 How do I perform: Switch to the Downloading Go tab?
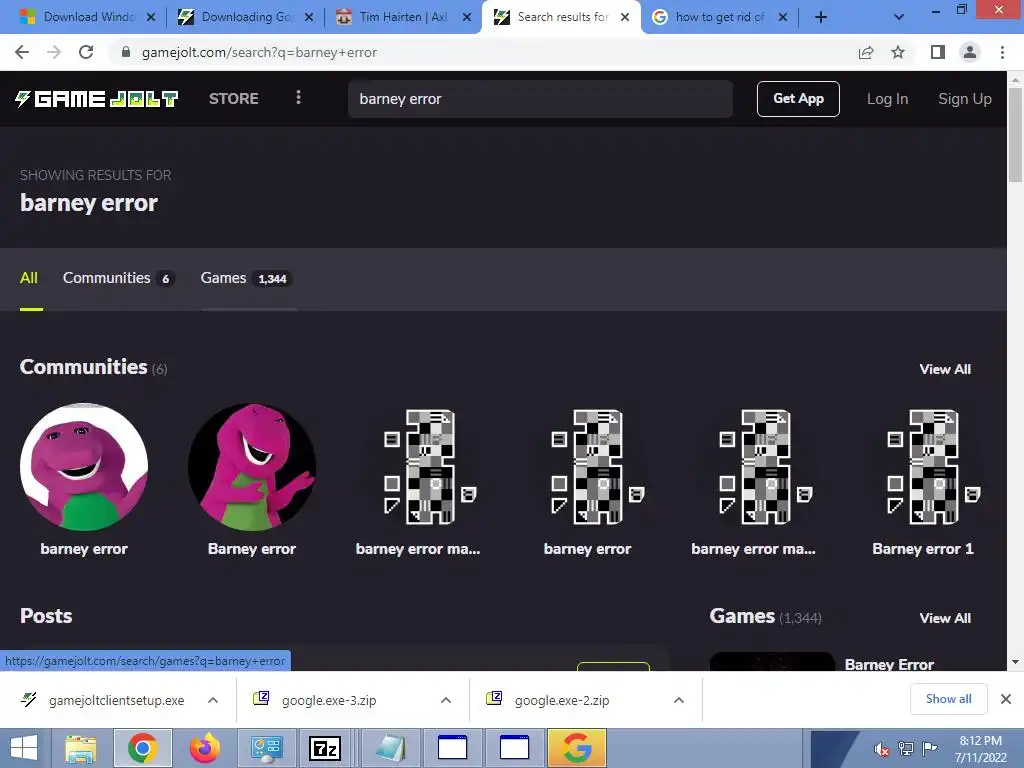click(245, 17)
